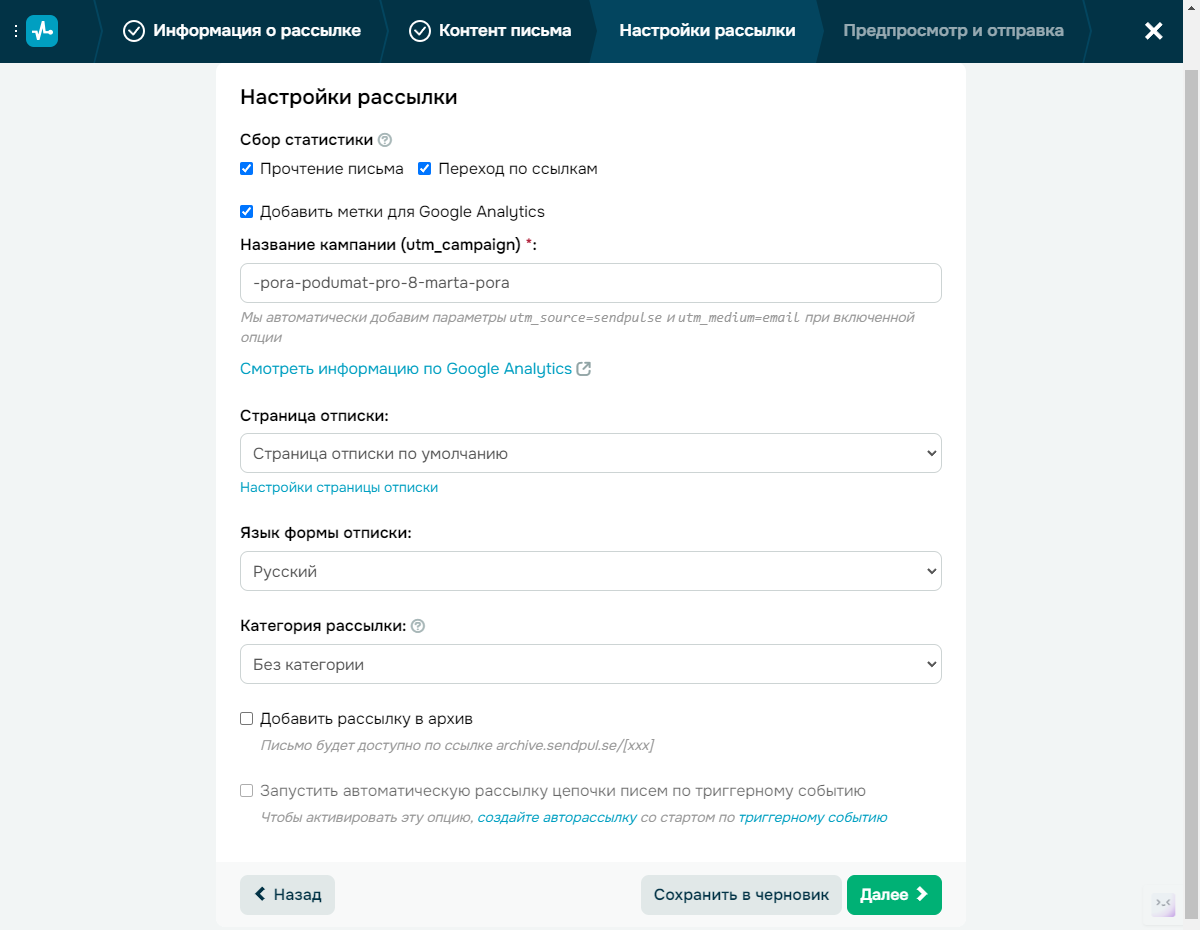Click the external link icon after Google Analytics

click(x=584, y=369)
